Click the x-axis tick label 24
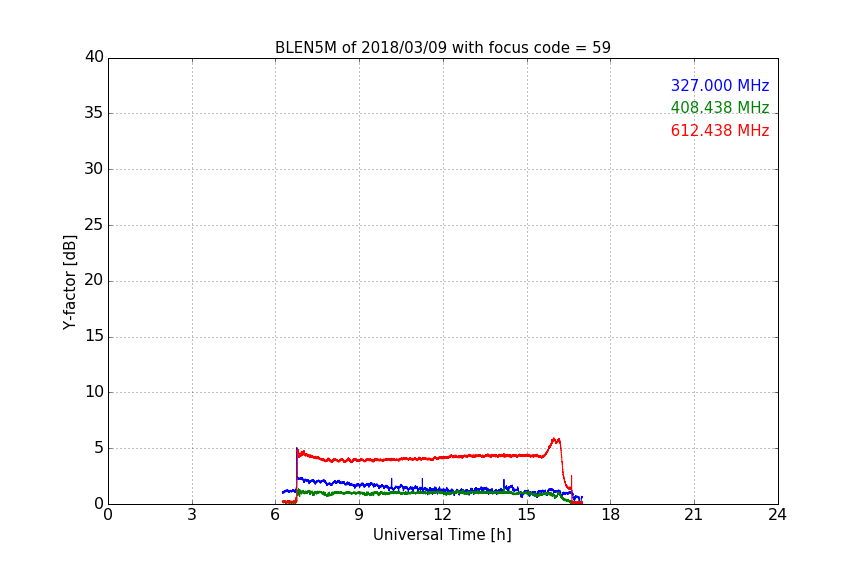The width and height of the screenshot is (864, 576). [778, 515]
